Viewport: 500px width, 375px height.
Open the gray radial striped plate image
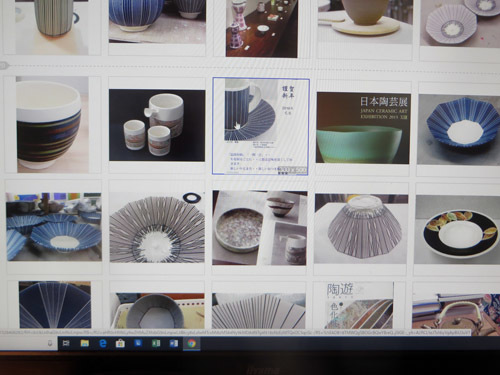[157, 227]
